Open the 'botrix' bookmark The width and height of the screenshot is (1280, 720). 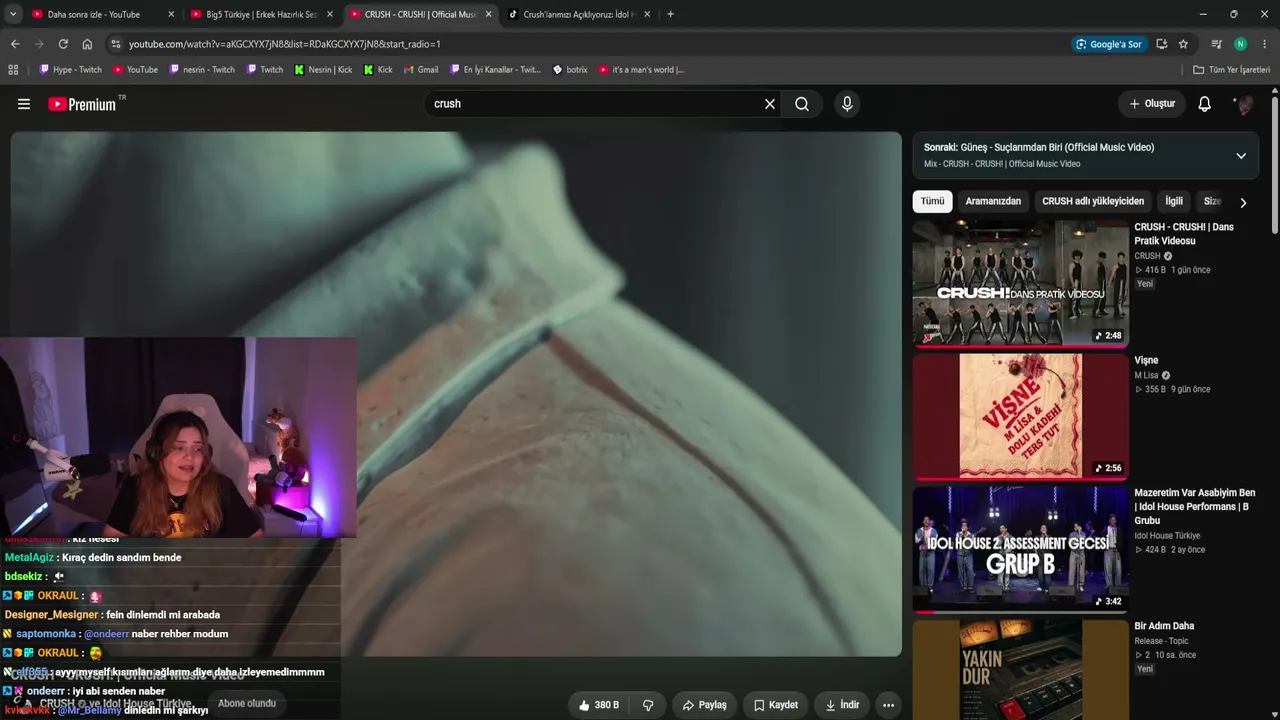[570, 70]
